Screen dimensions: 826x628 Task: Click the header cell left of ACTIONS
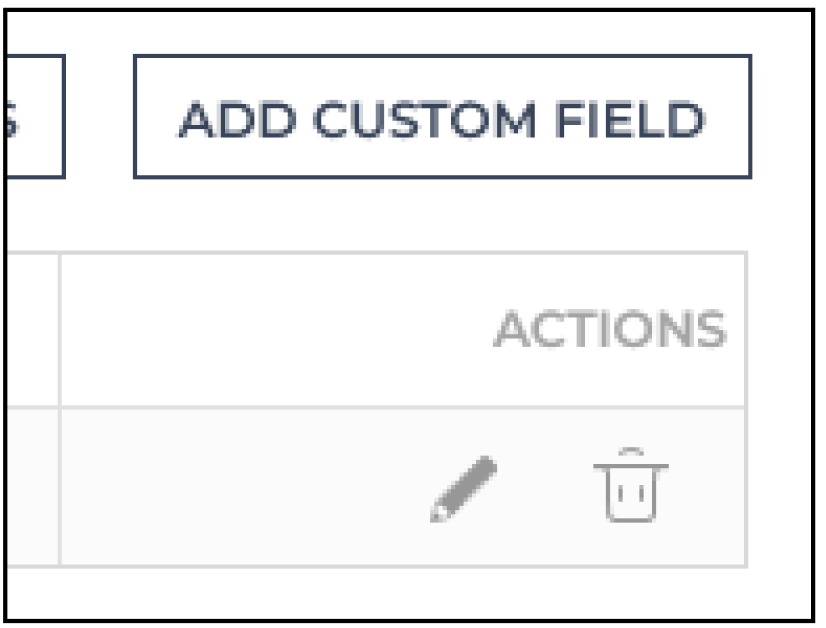point(32,330)
